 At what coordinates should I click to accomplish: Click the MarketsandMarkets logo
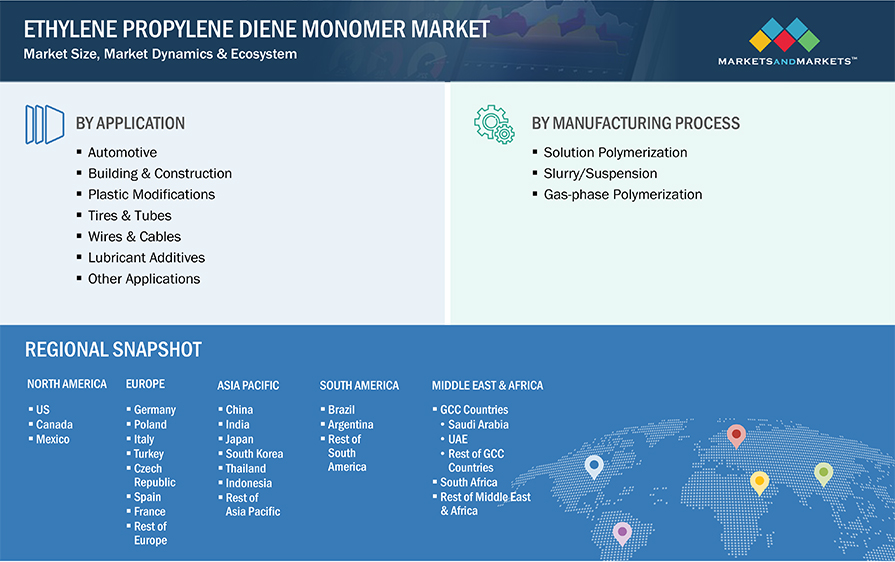(785, 41)
